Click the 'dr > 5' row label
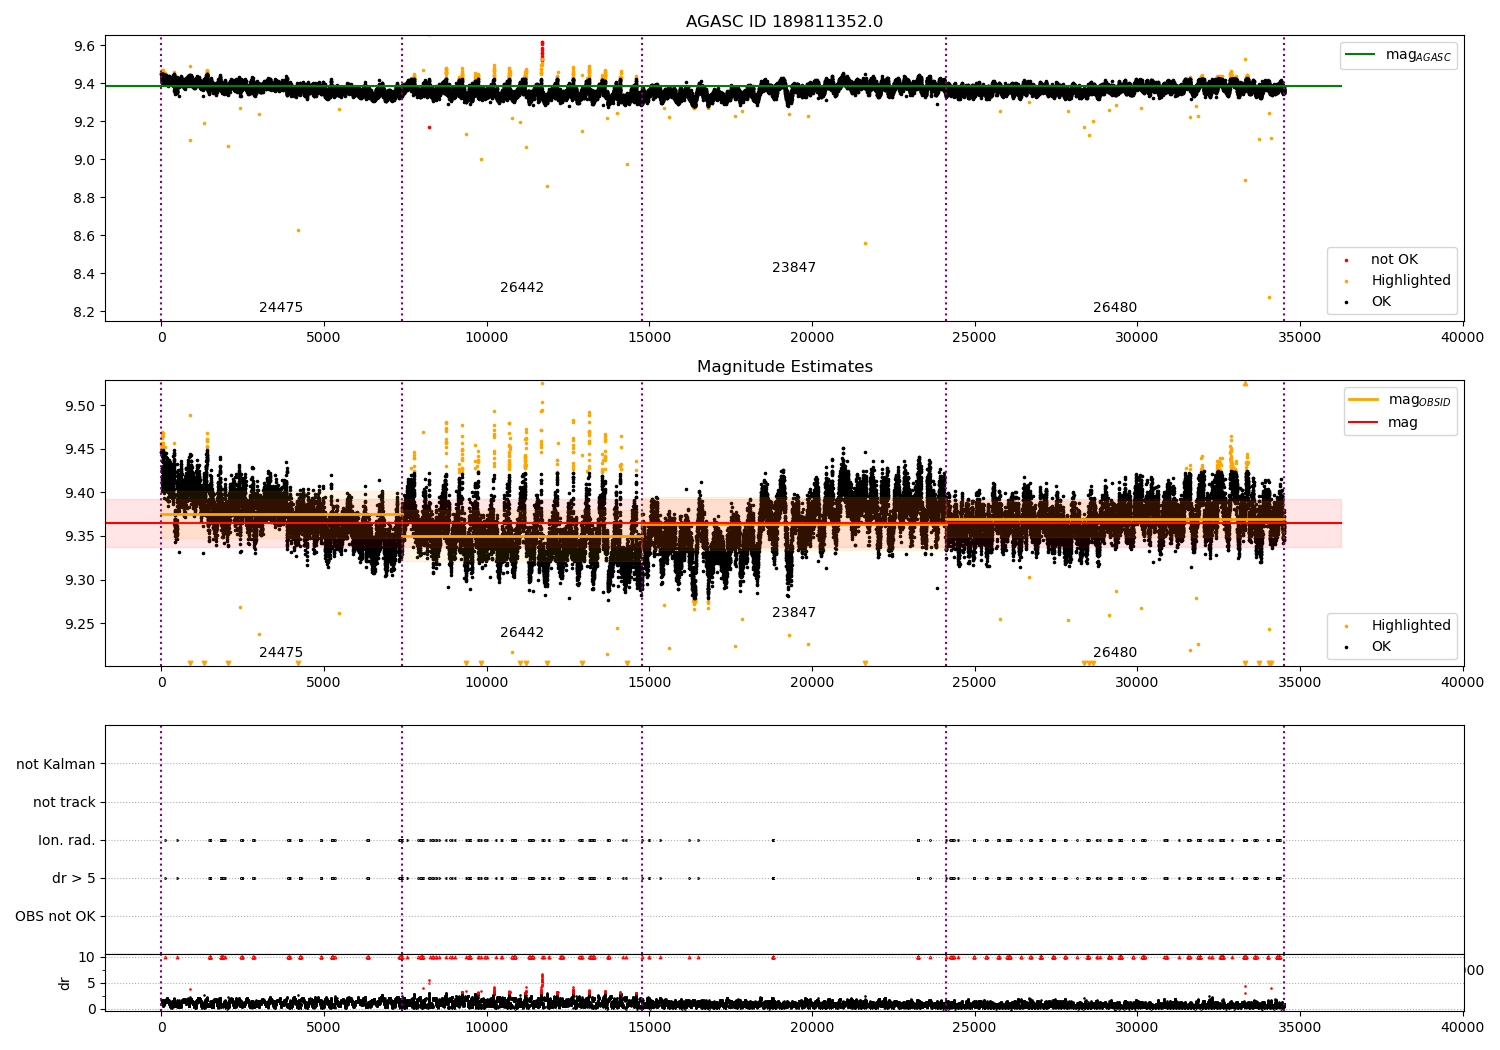 (74, 878)
